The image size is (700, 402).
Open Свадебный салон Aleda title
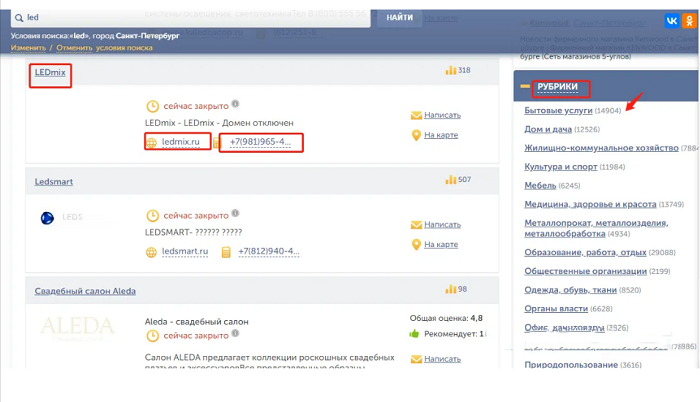(85, 291)
